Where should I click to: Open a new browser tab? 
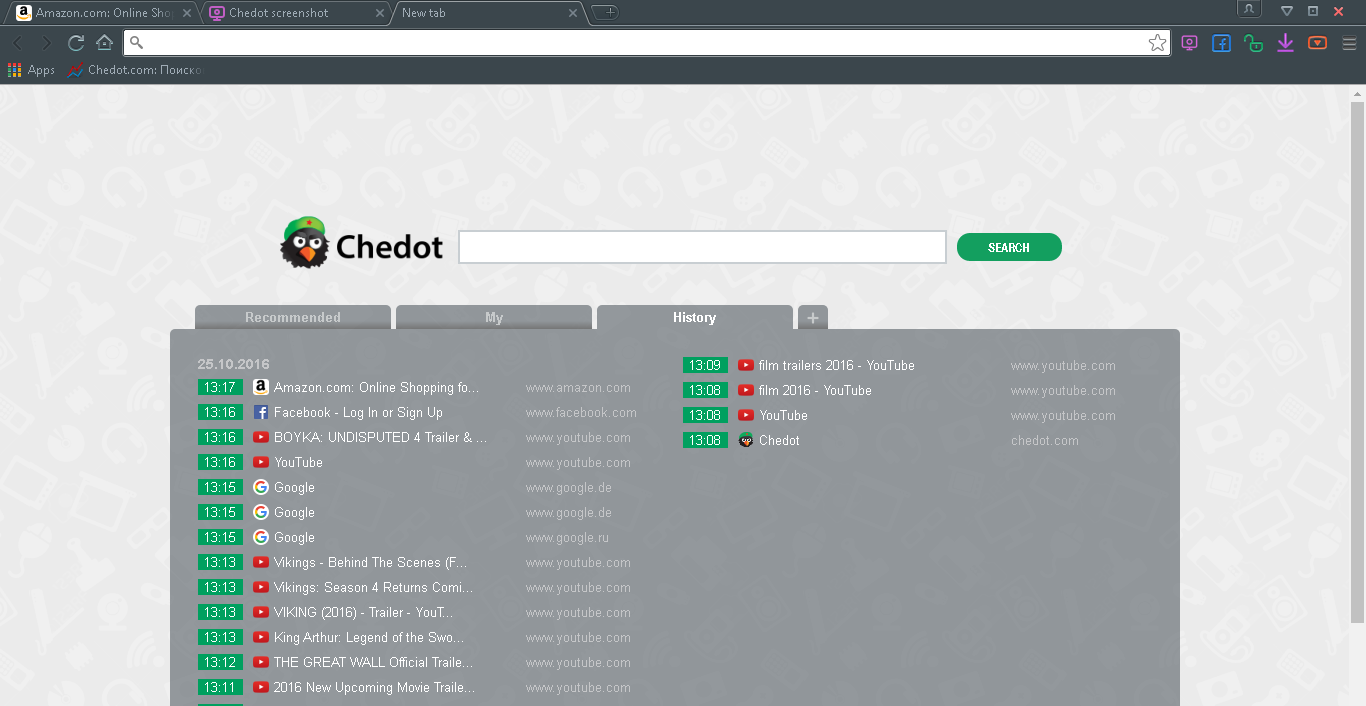click(606, 13)
